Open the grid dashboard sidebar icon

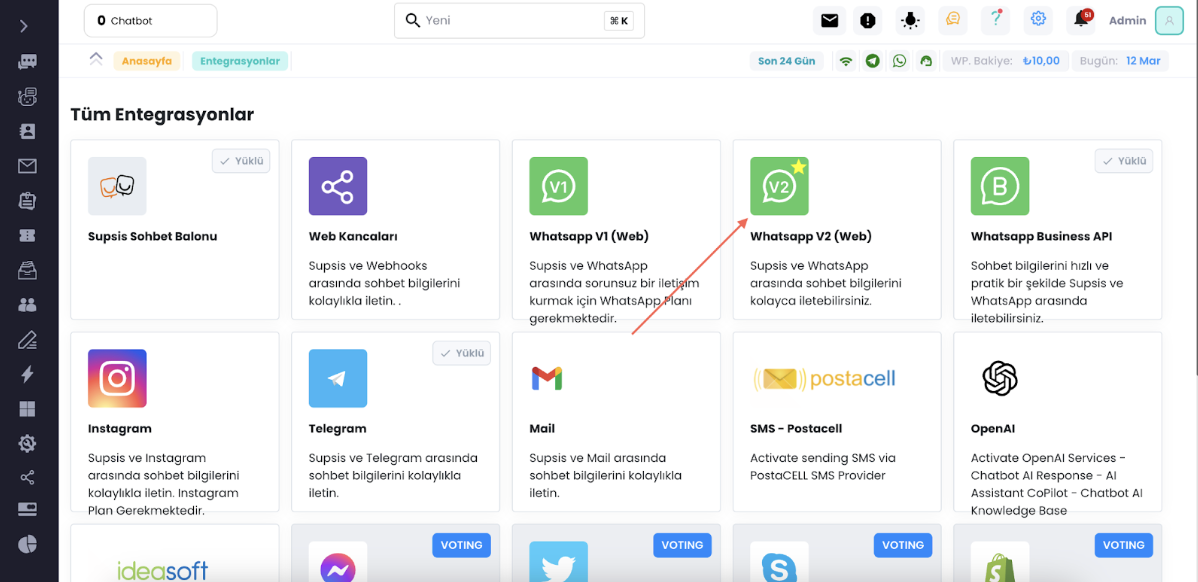28,409
